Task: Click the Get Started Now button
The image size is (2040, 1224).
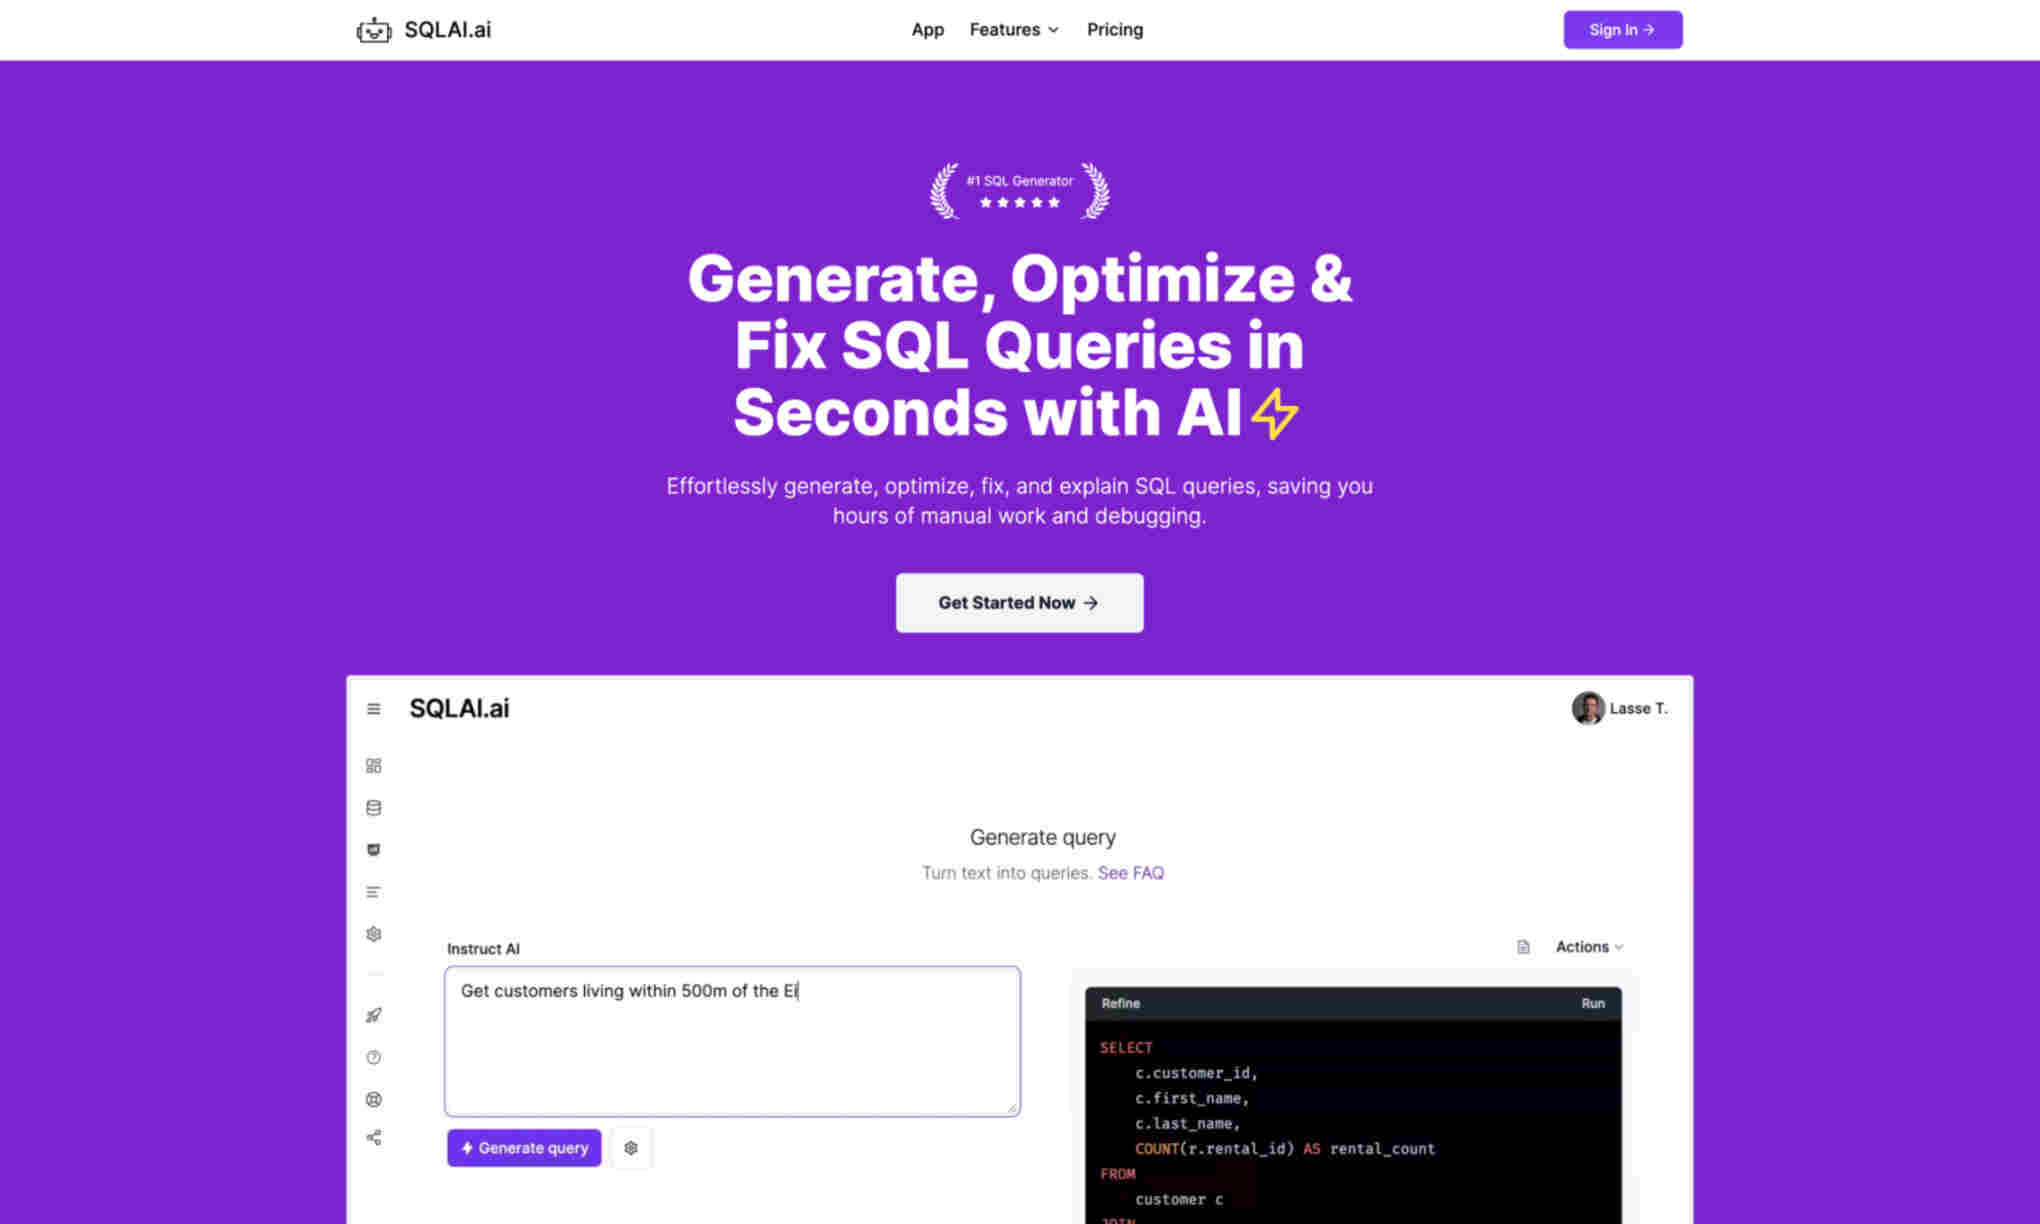Action: coord(1020,602)
